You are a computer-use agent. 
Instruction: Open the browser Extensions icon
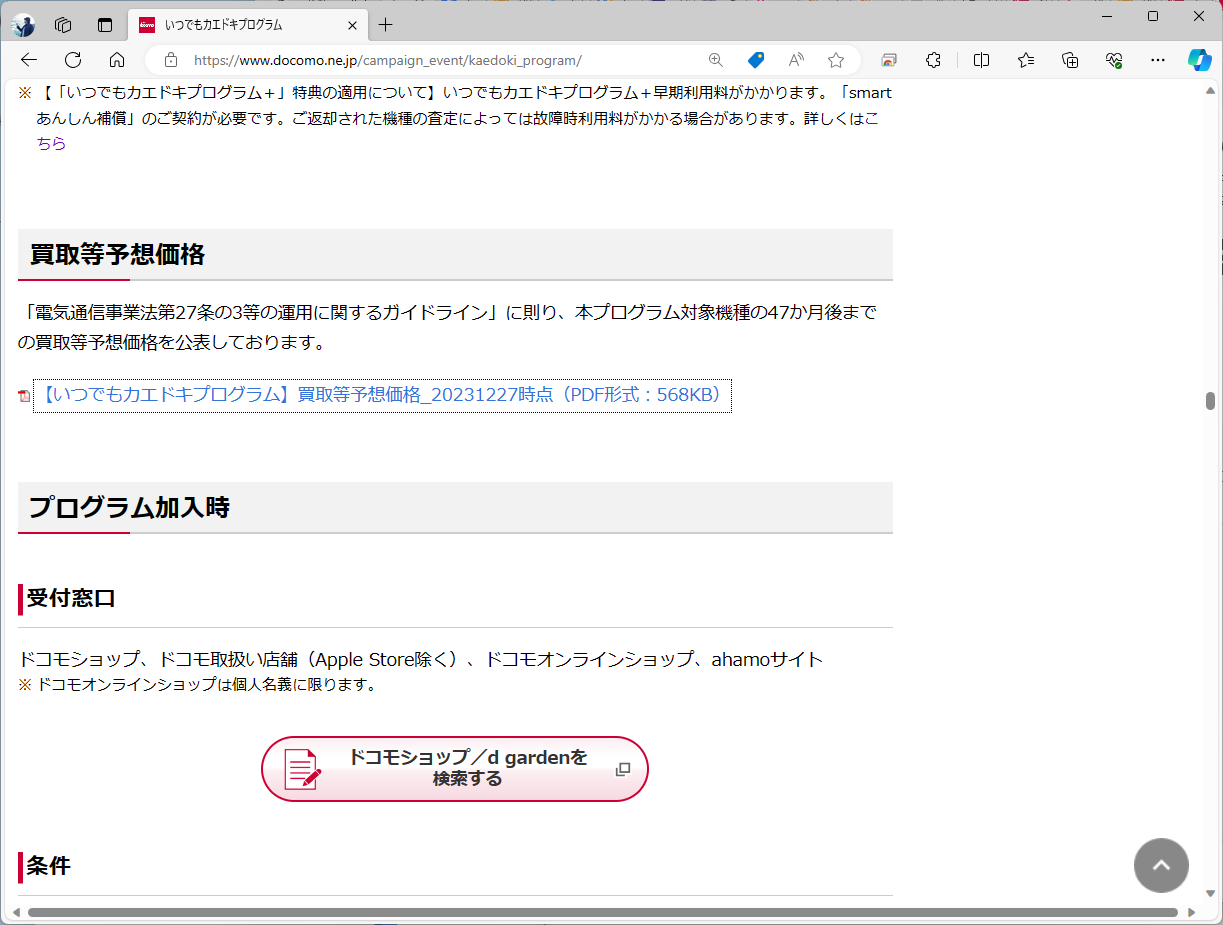(x=933, y=60)
